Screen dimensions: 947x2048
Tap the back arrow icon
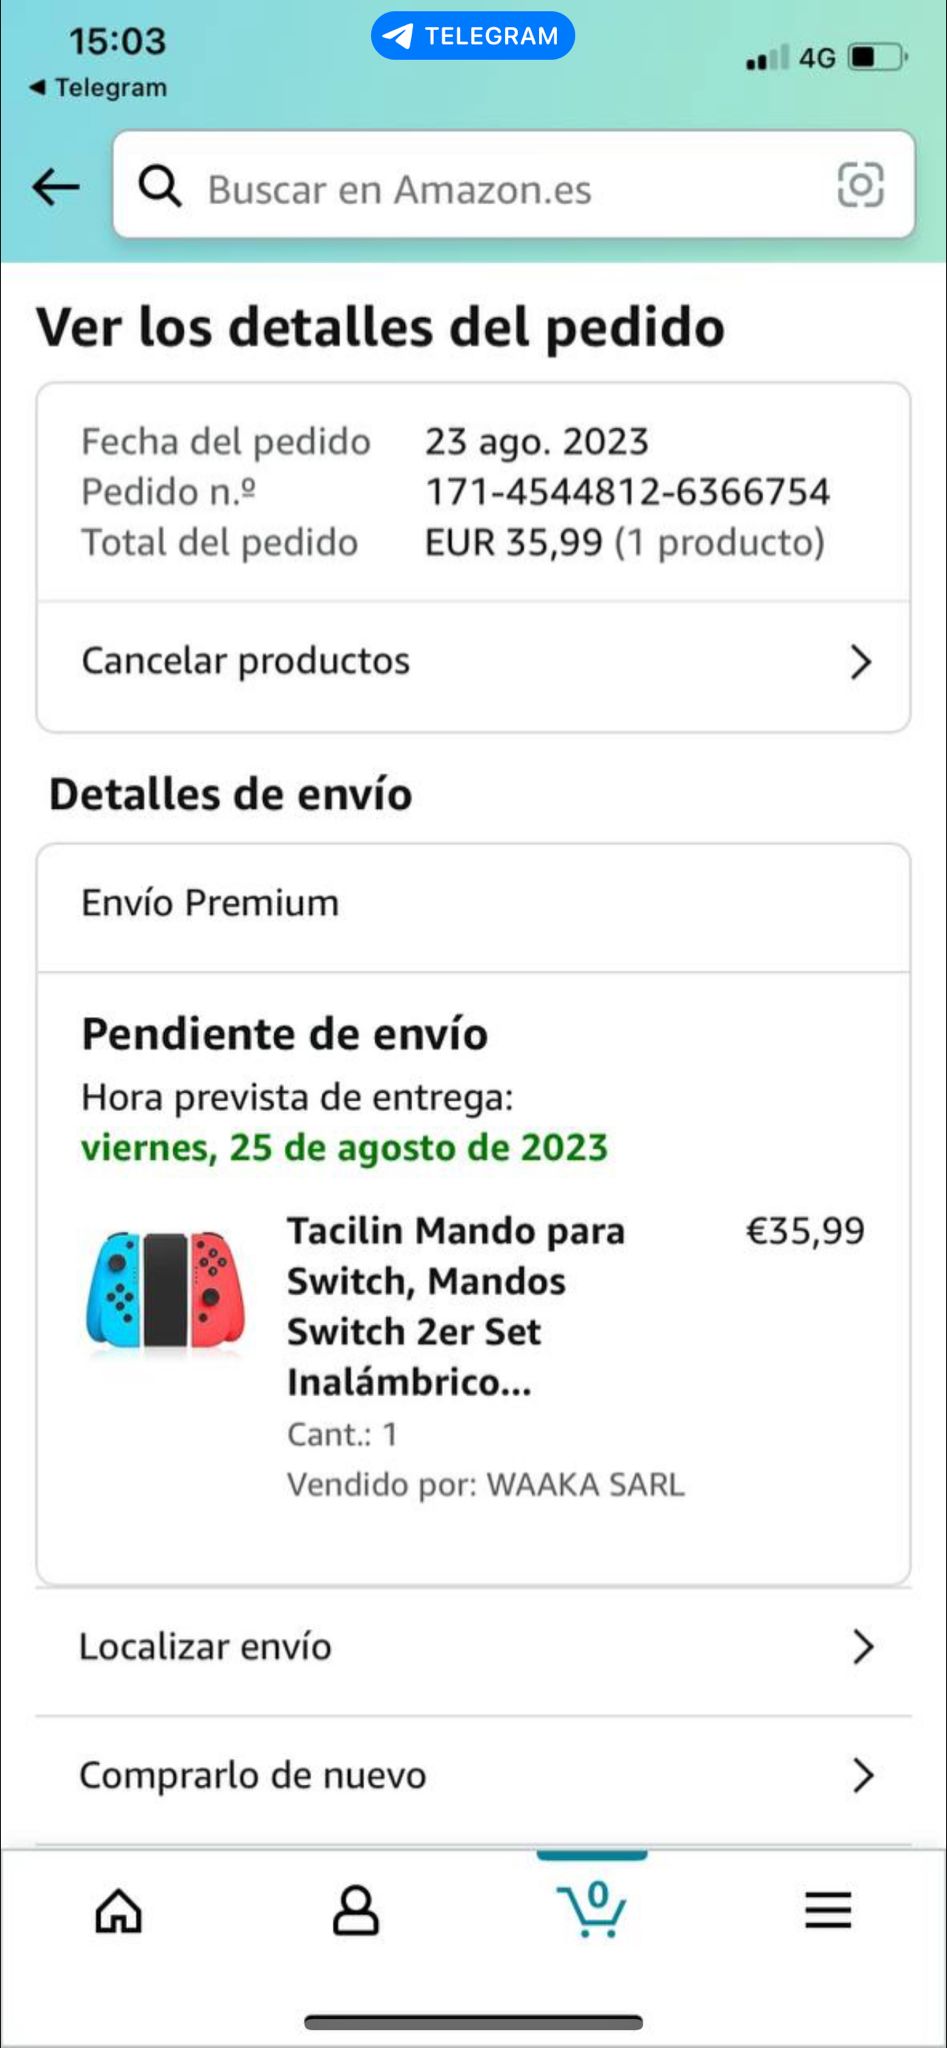click(x=56, y=186)
